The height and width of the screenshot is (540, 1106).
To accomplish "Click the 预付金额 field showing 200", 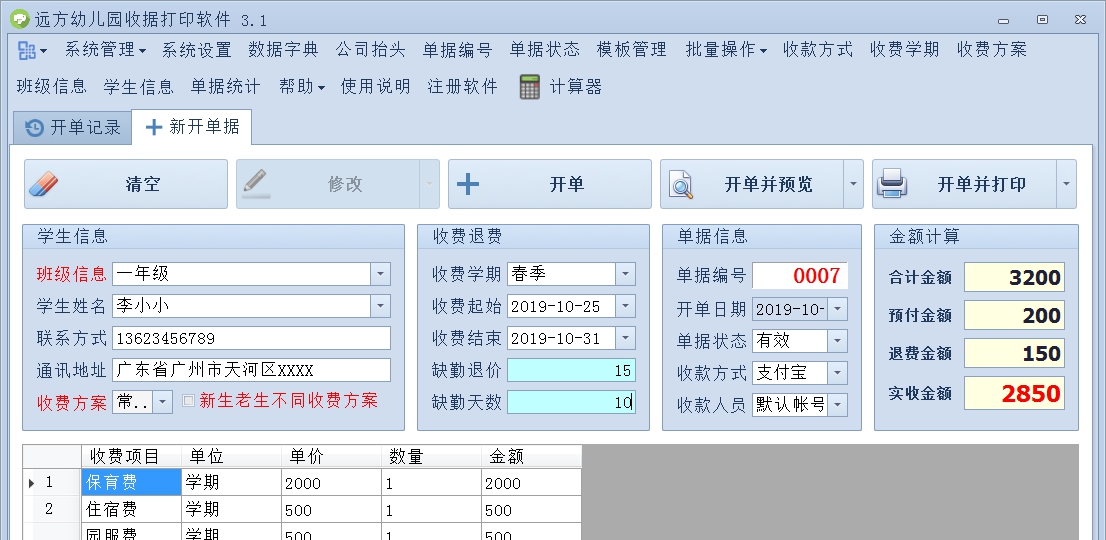I will (x=1014, y=315).
